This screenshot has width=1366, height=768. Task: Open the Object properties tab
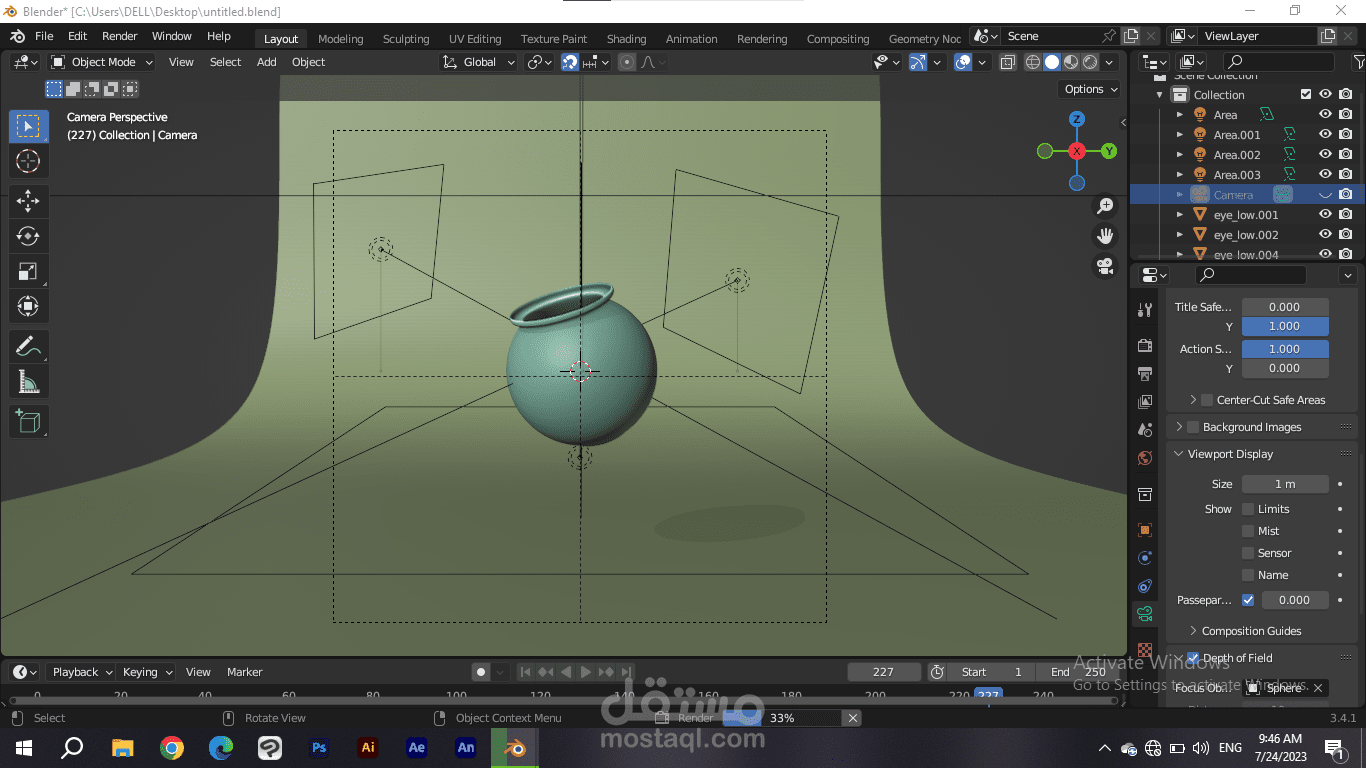click(x=1145, y=530)
